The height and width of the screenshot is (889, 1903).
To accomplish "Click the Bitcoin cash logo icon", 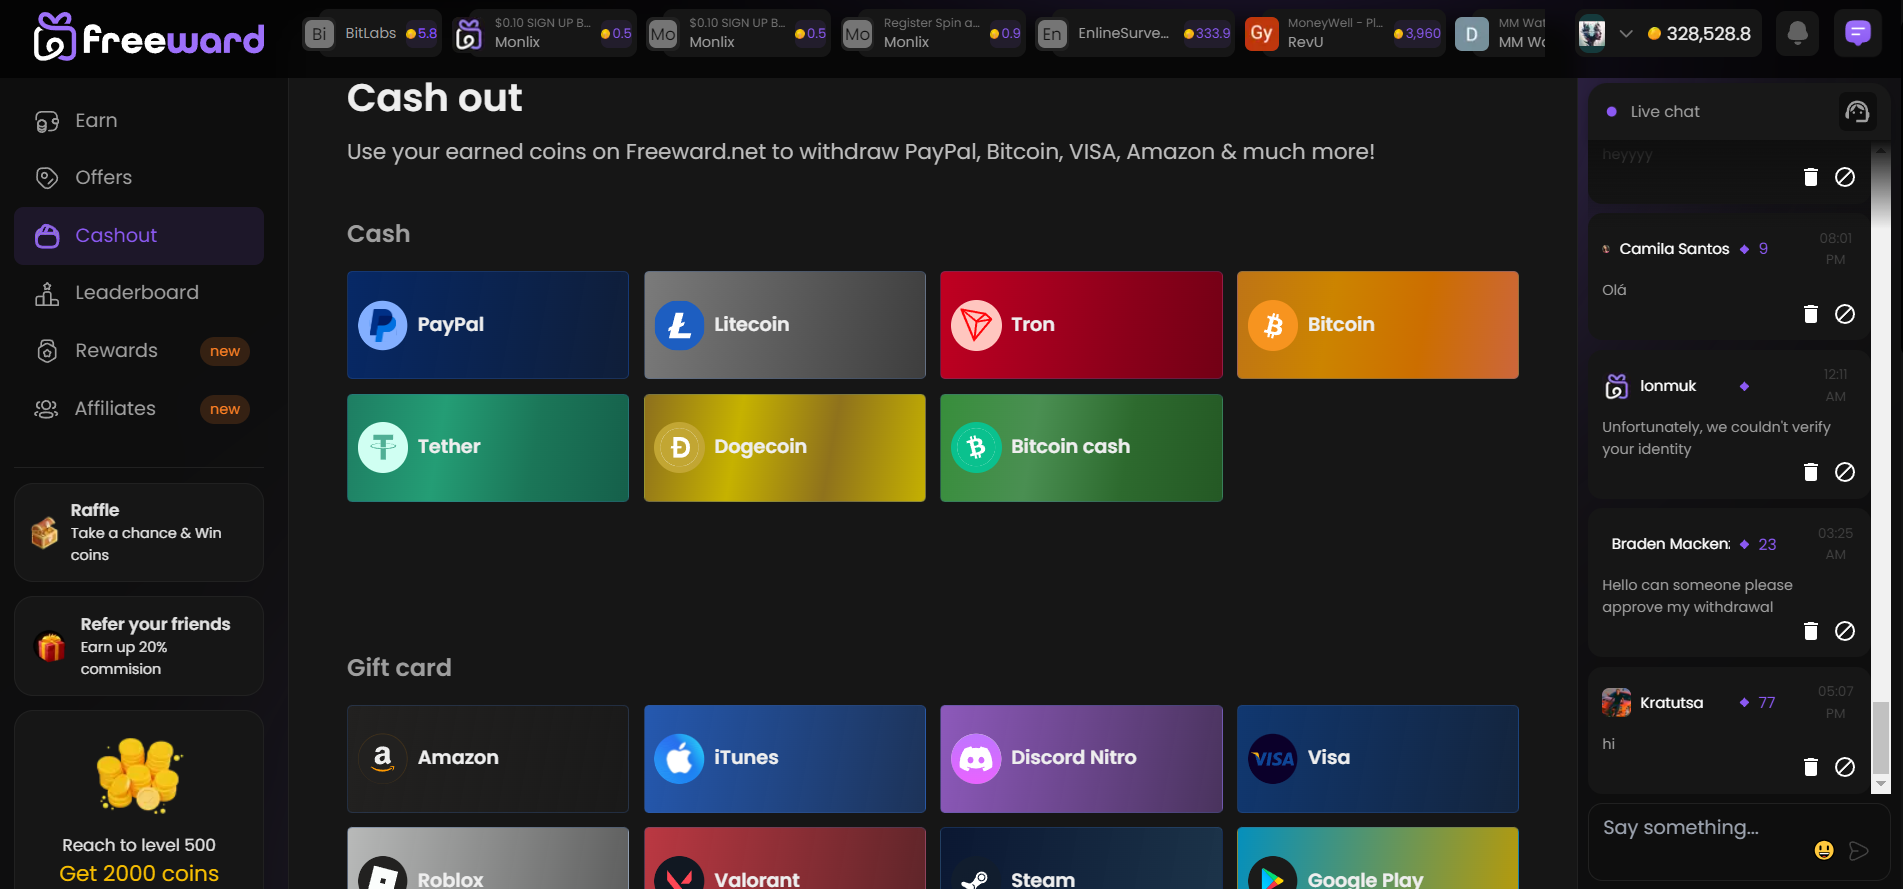I will tap(976, 447).
